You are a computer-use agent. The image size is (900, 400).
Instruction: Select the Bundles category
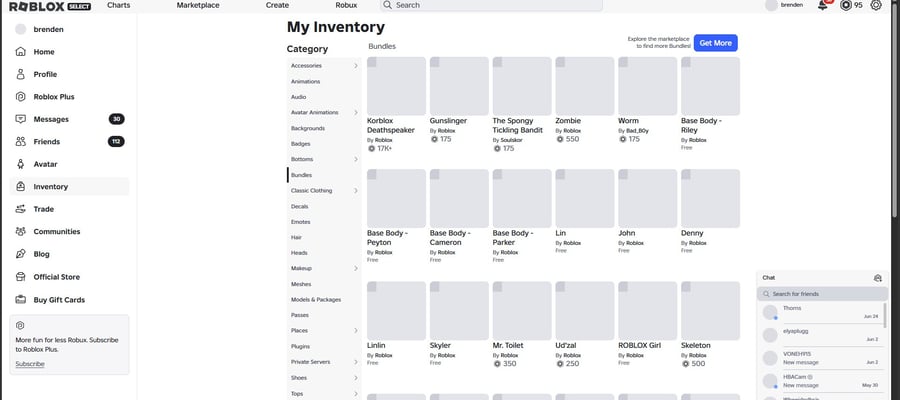pos(301,175)
